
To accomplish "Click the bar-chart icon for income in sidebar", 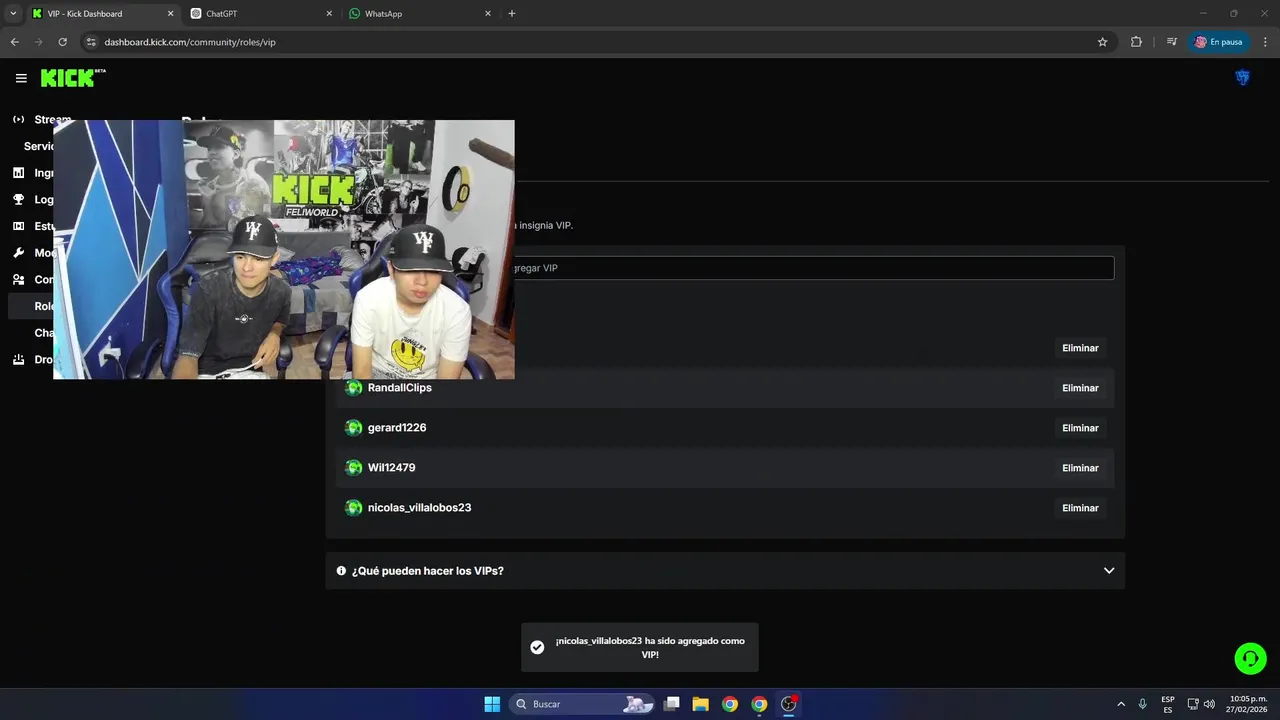I will click(18, 173).
